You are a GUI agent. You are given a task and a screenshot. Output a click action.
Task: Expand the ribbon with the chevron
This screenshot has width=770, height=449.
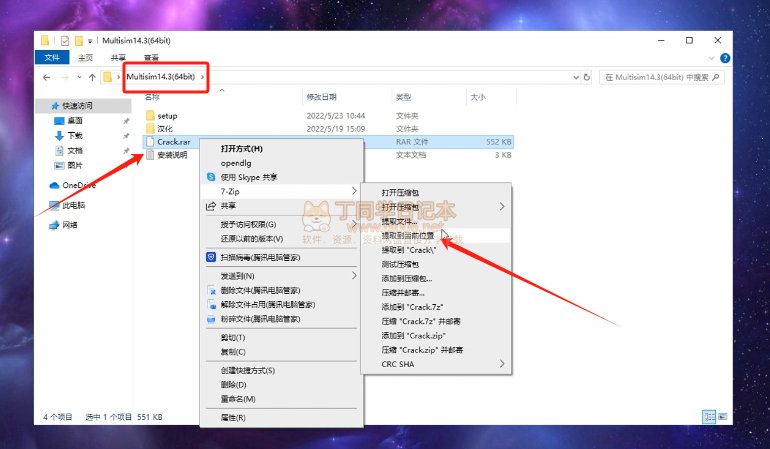[711, 58]
